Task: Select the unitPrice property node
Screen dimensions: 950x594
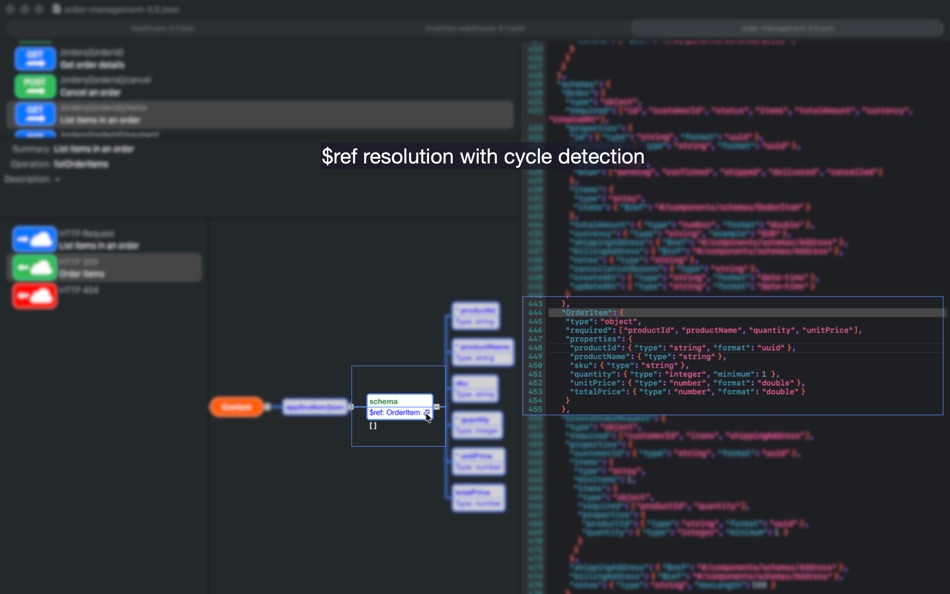Action: tap(479, 462)
